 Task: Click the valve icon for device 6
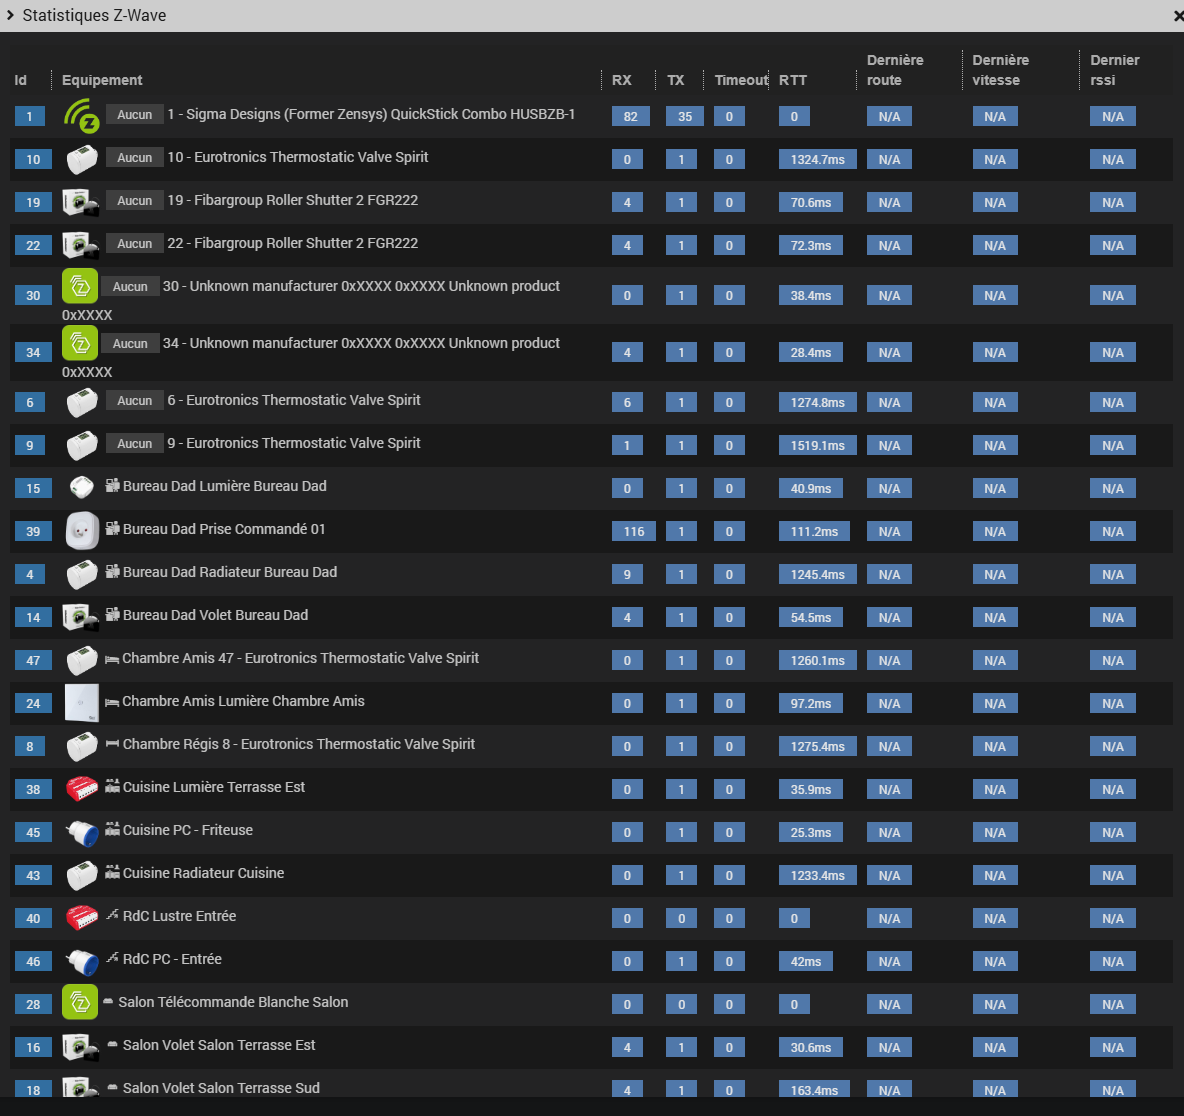[x=82, y=402]
